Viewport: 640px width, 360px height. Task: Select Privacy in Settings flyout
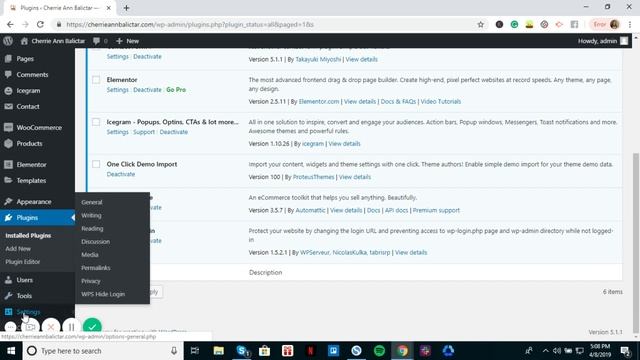pos(91,281)
